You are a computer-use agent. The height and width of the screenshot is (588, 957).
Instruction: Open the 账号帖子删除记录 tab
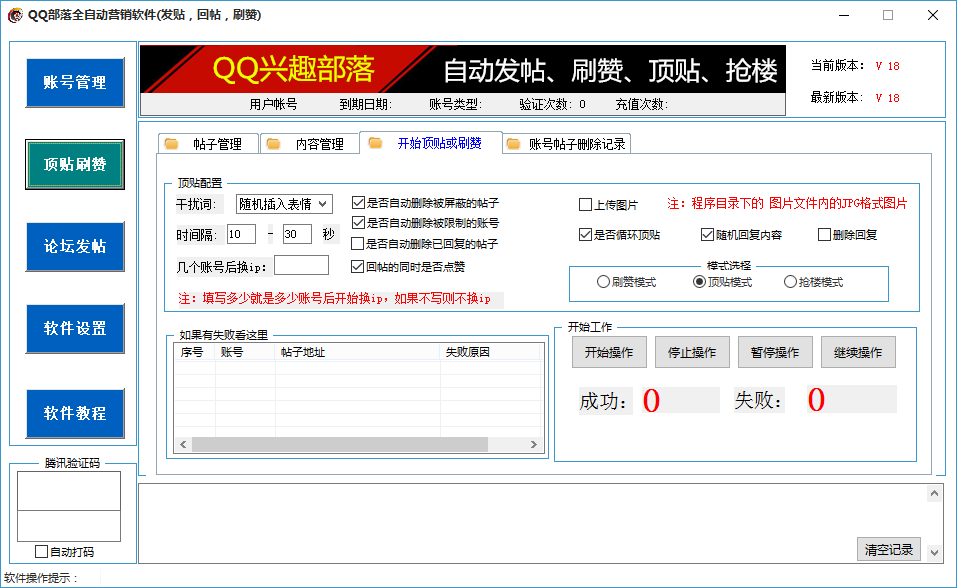coord(566,143)
